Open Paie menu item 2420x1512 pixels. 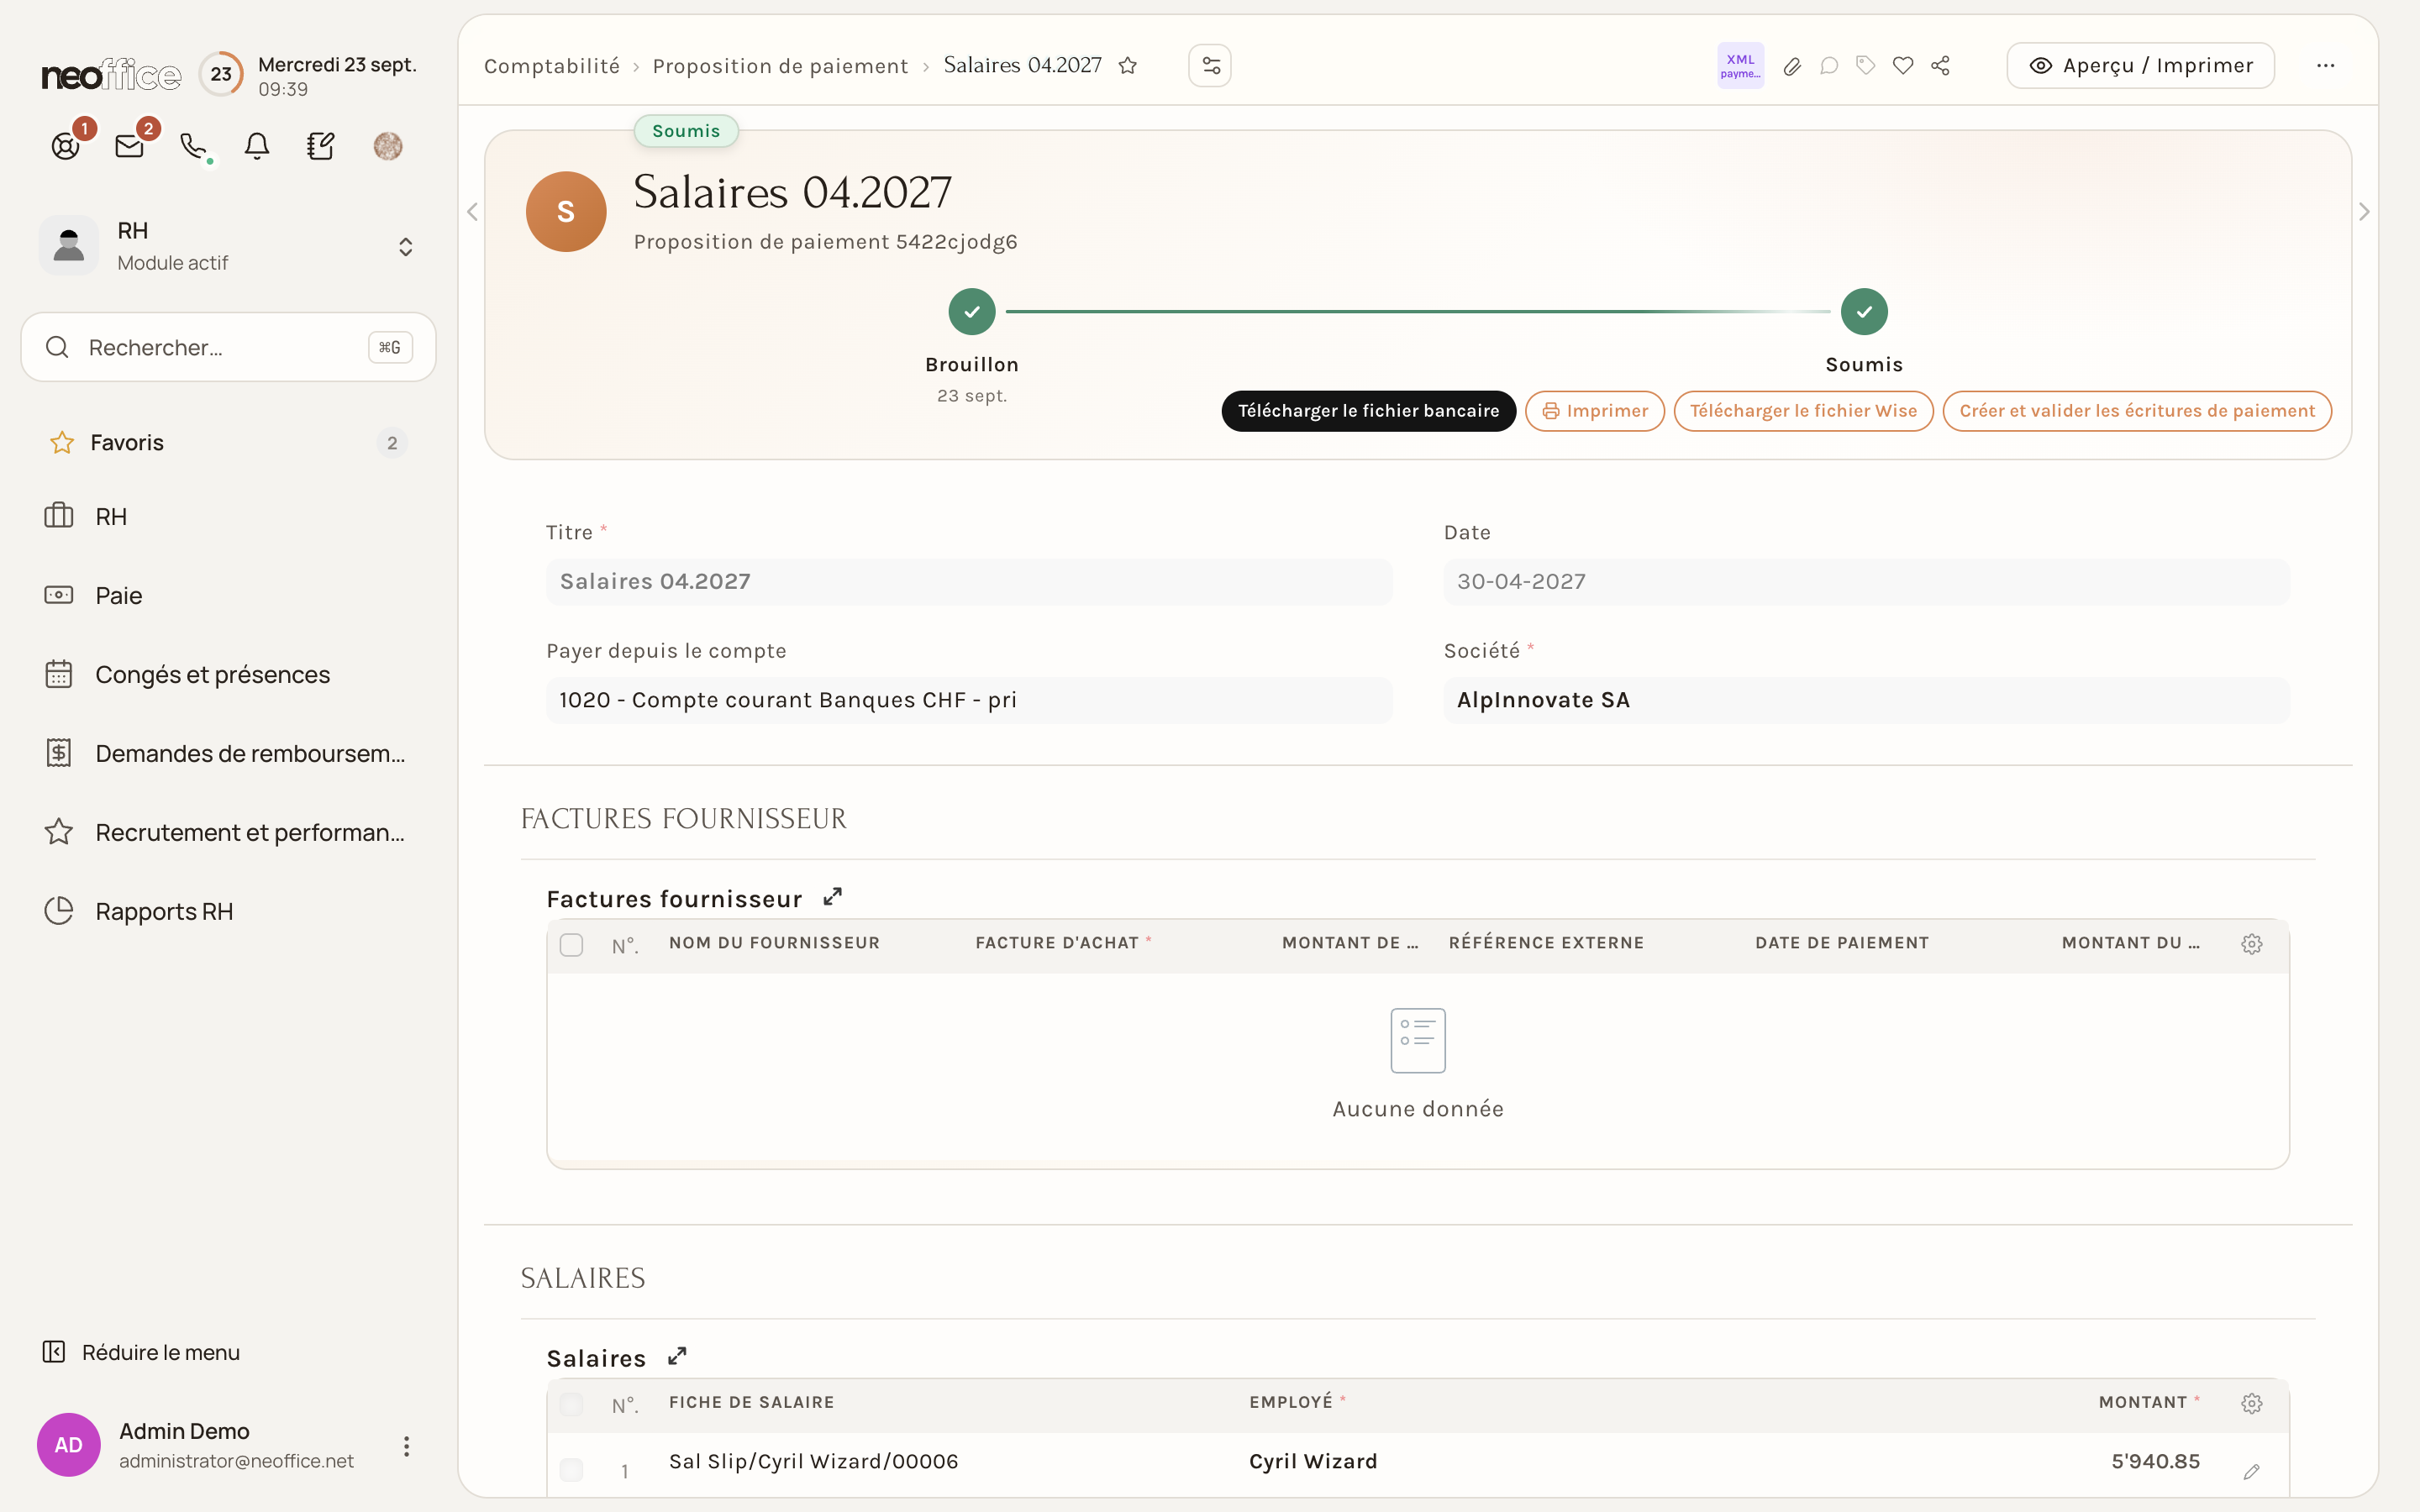228,596
